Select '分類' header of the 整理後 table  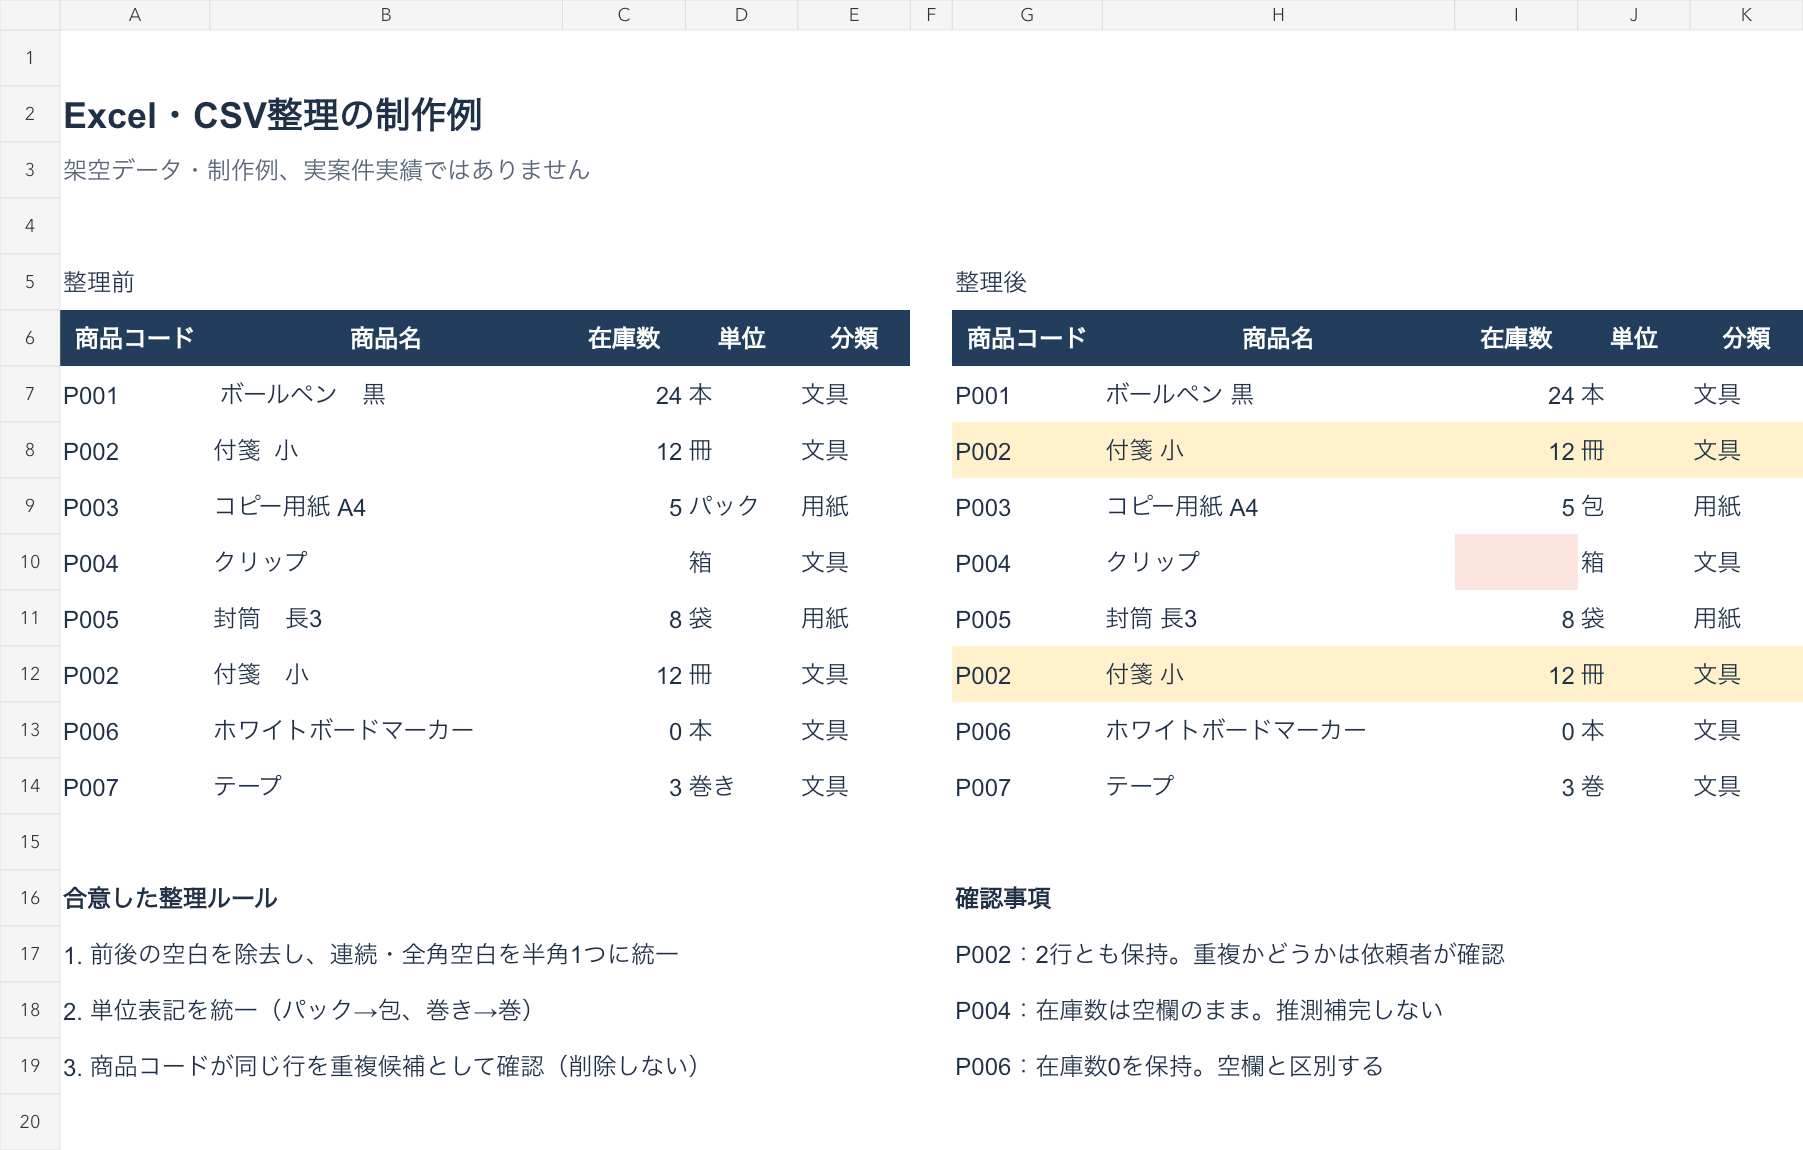1746,338
